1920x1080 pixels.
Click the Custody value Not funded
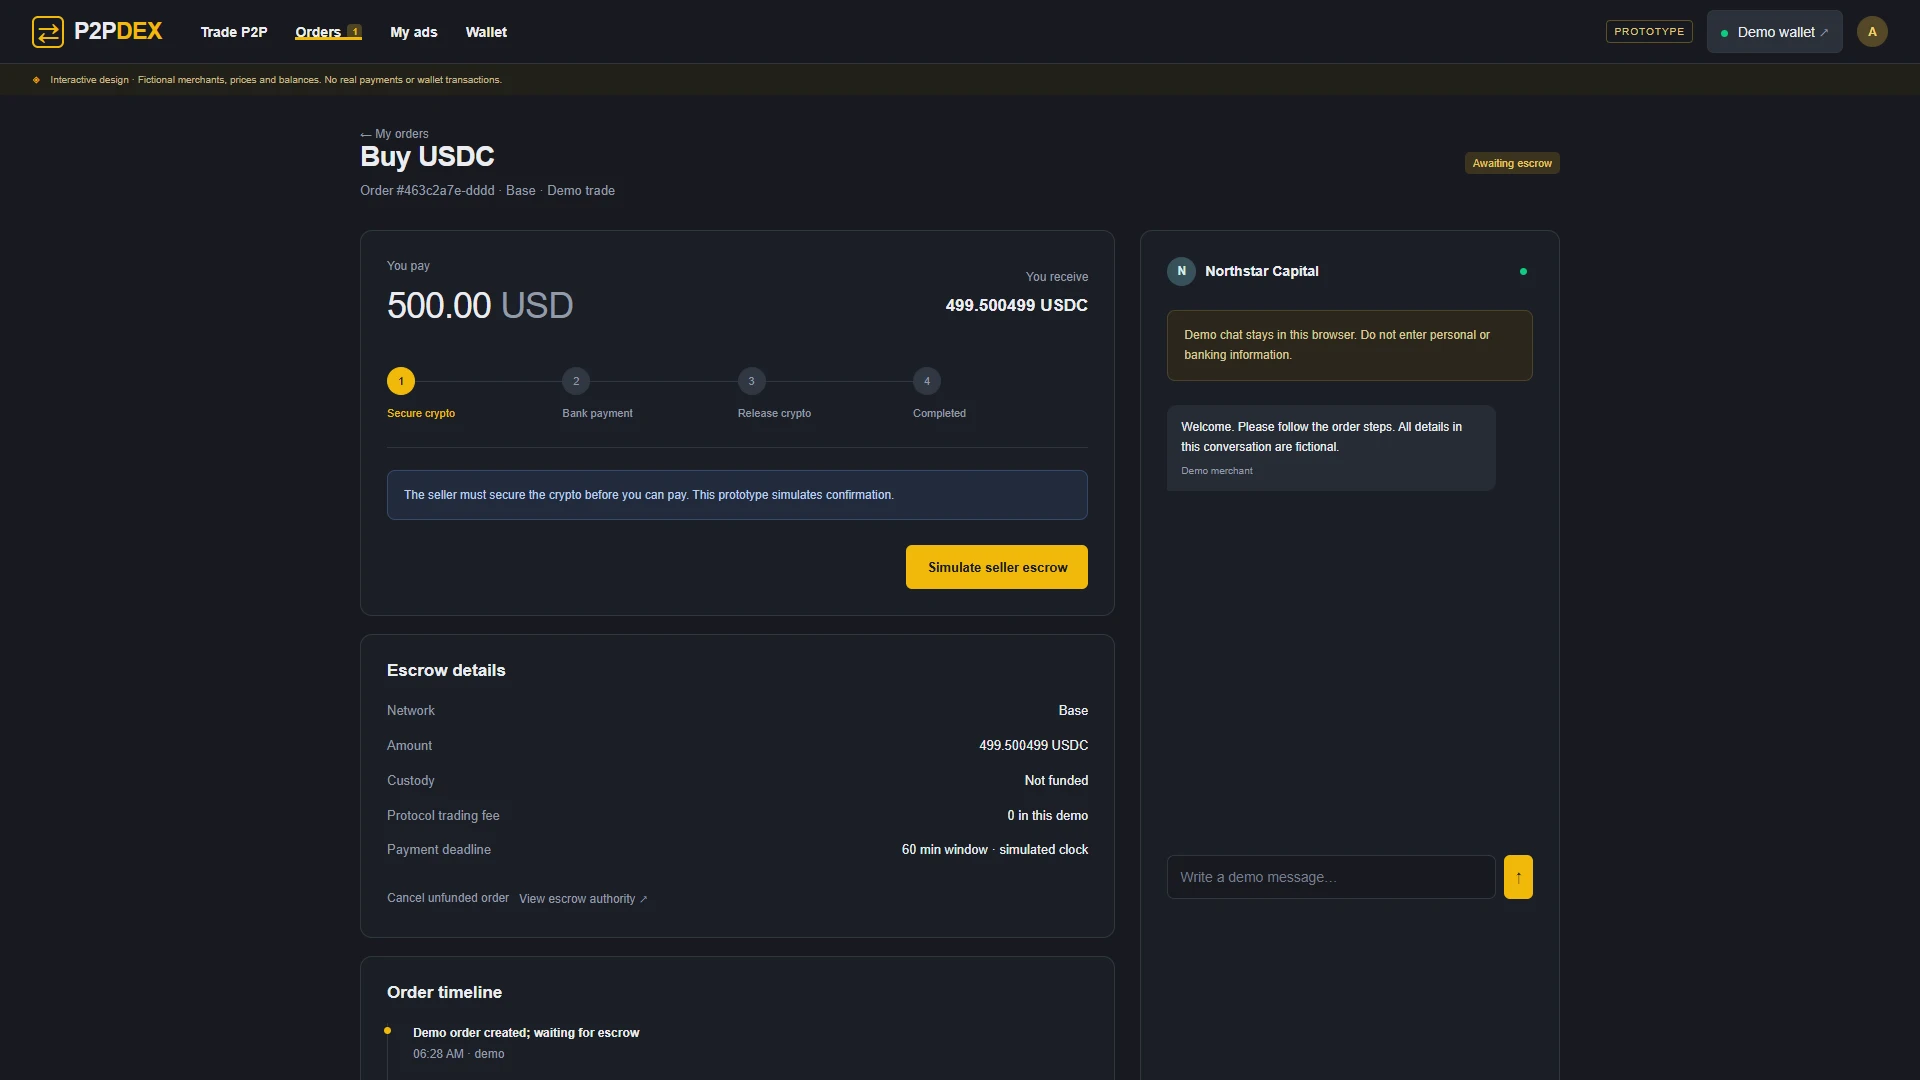pos(1056,781)
